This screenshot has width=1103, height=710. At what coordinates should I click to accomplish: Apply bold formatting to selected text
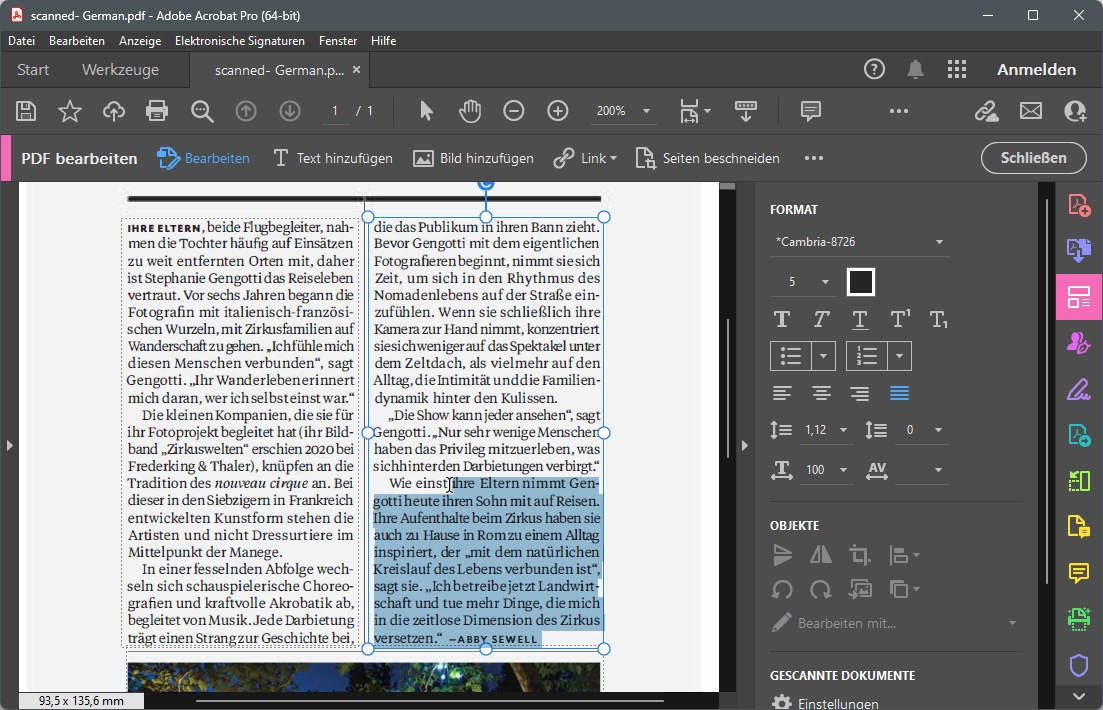pyautogui.click(x=781, y=318)
